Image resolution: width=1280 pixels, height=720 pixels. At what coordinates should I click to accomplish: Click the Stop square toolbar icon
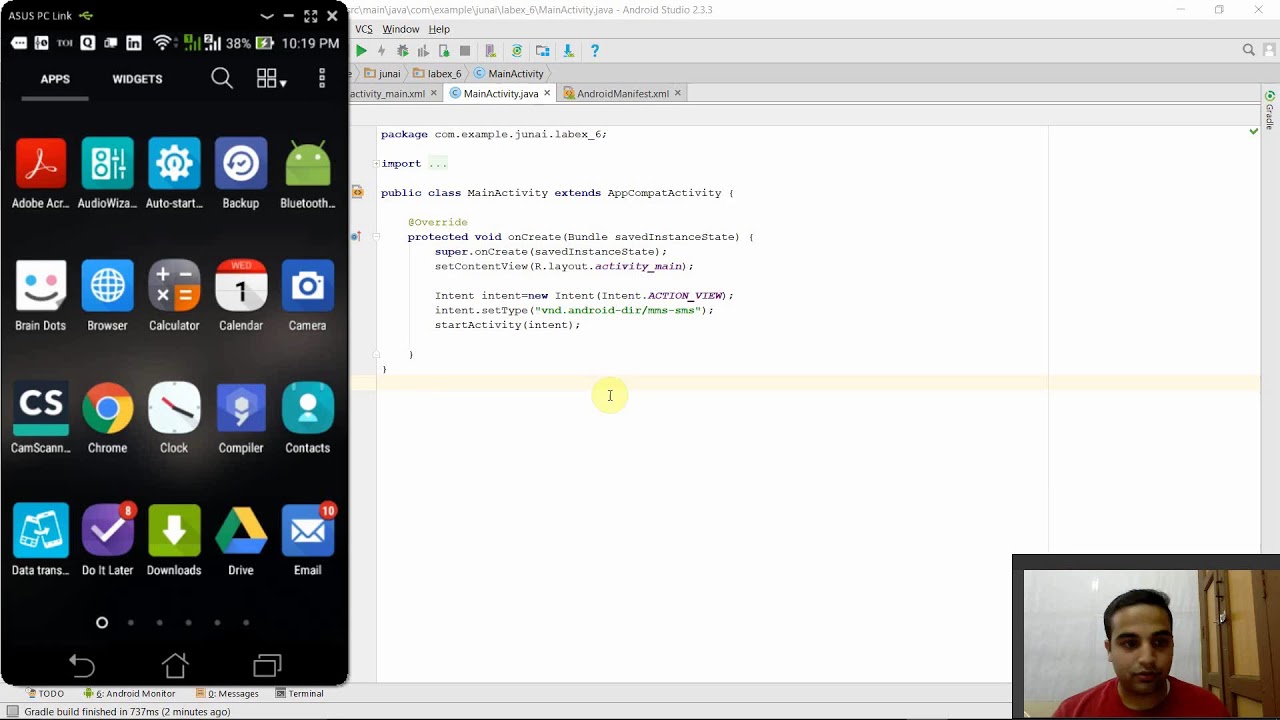pyautogui.click(x=465, y=50)
